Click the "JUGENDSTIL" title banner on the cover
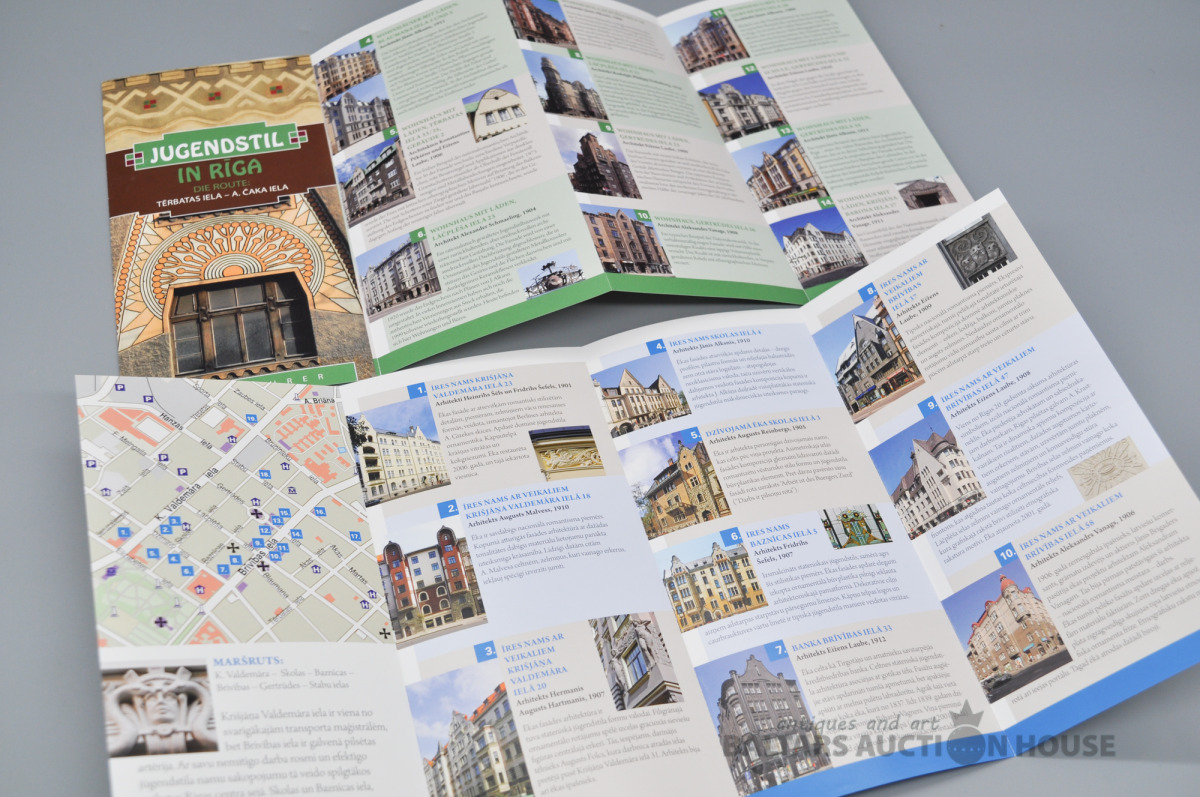Screen dimensions: 1200x797 pos(219,146)
